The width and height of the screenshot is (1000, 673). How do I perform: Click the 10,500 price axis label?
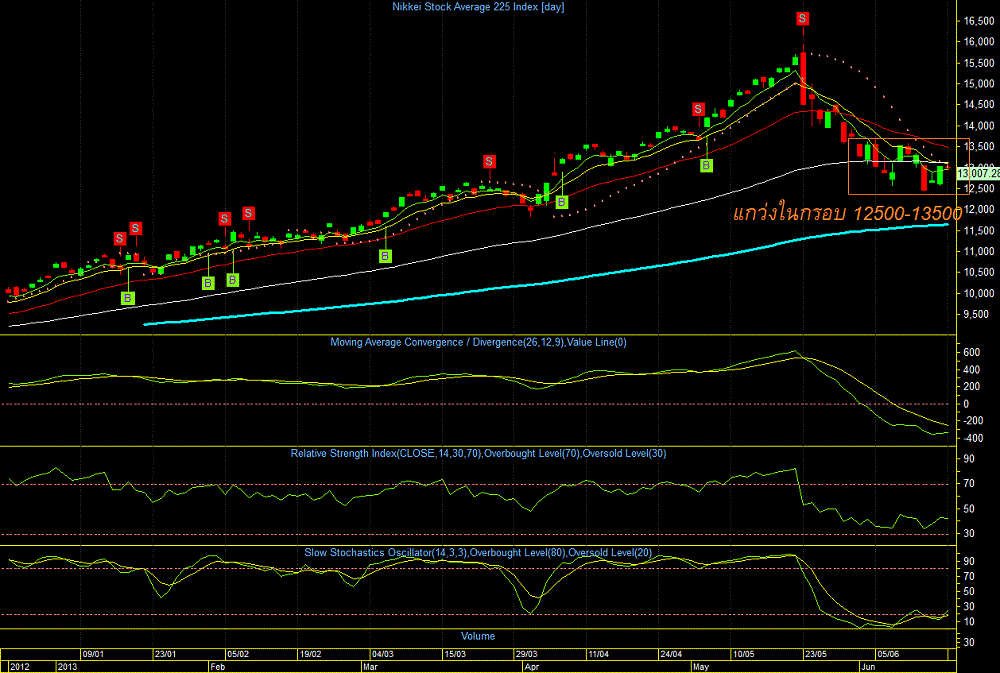(979, 272)
